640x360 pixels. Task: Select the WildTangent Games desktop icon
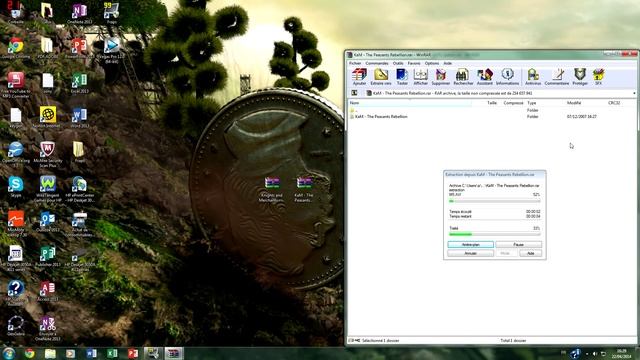pyautogui.click(x=47, y=189)
